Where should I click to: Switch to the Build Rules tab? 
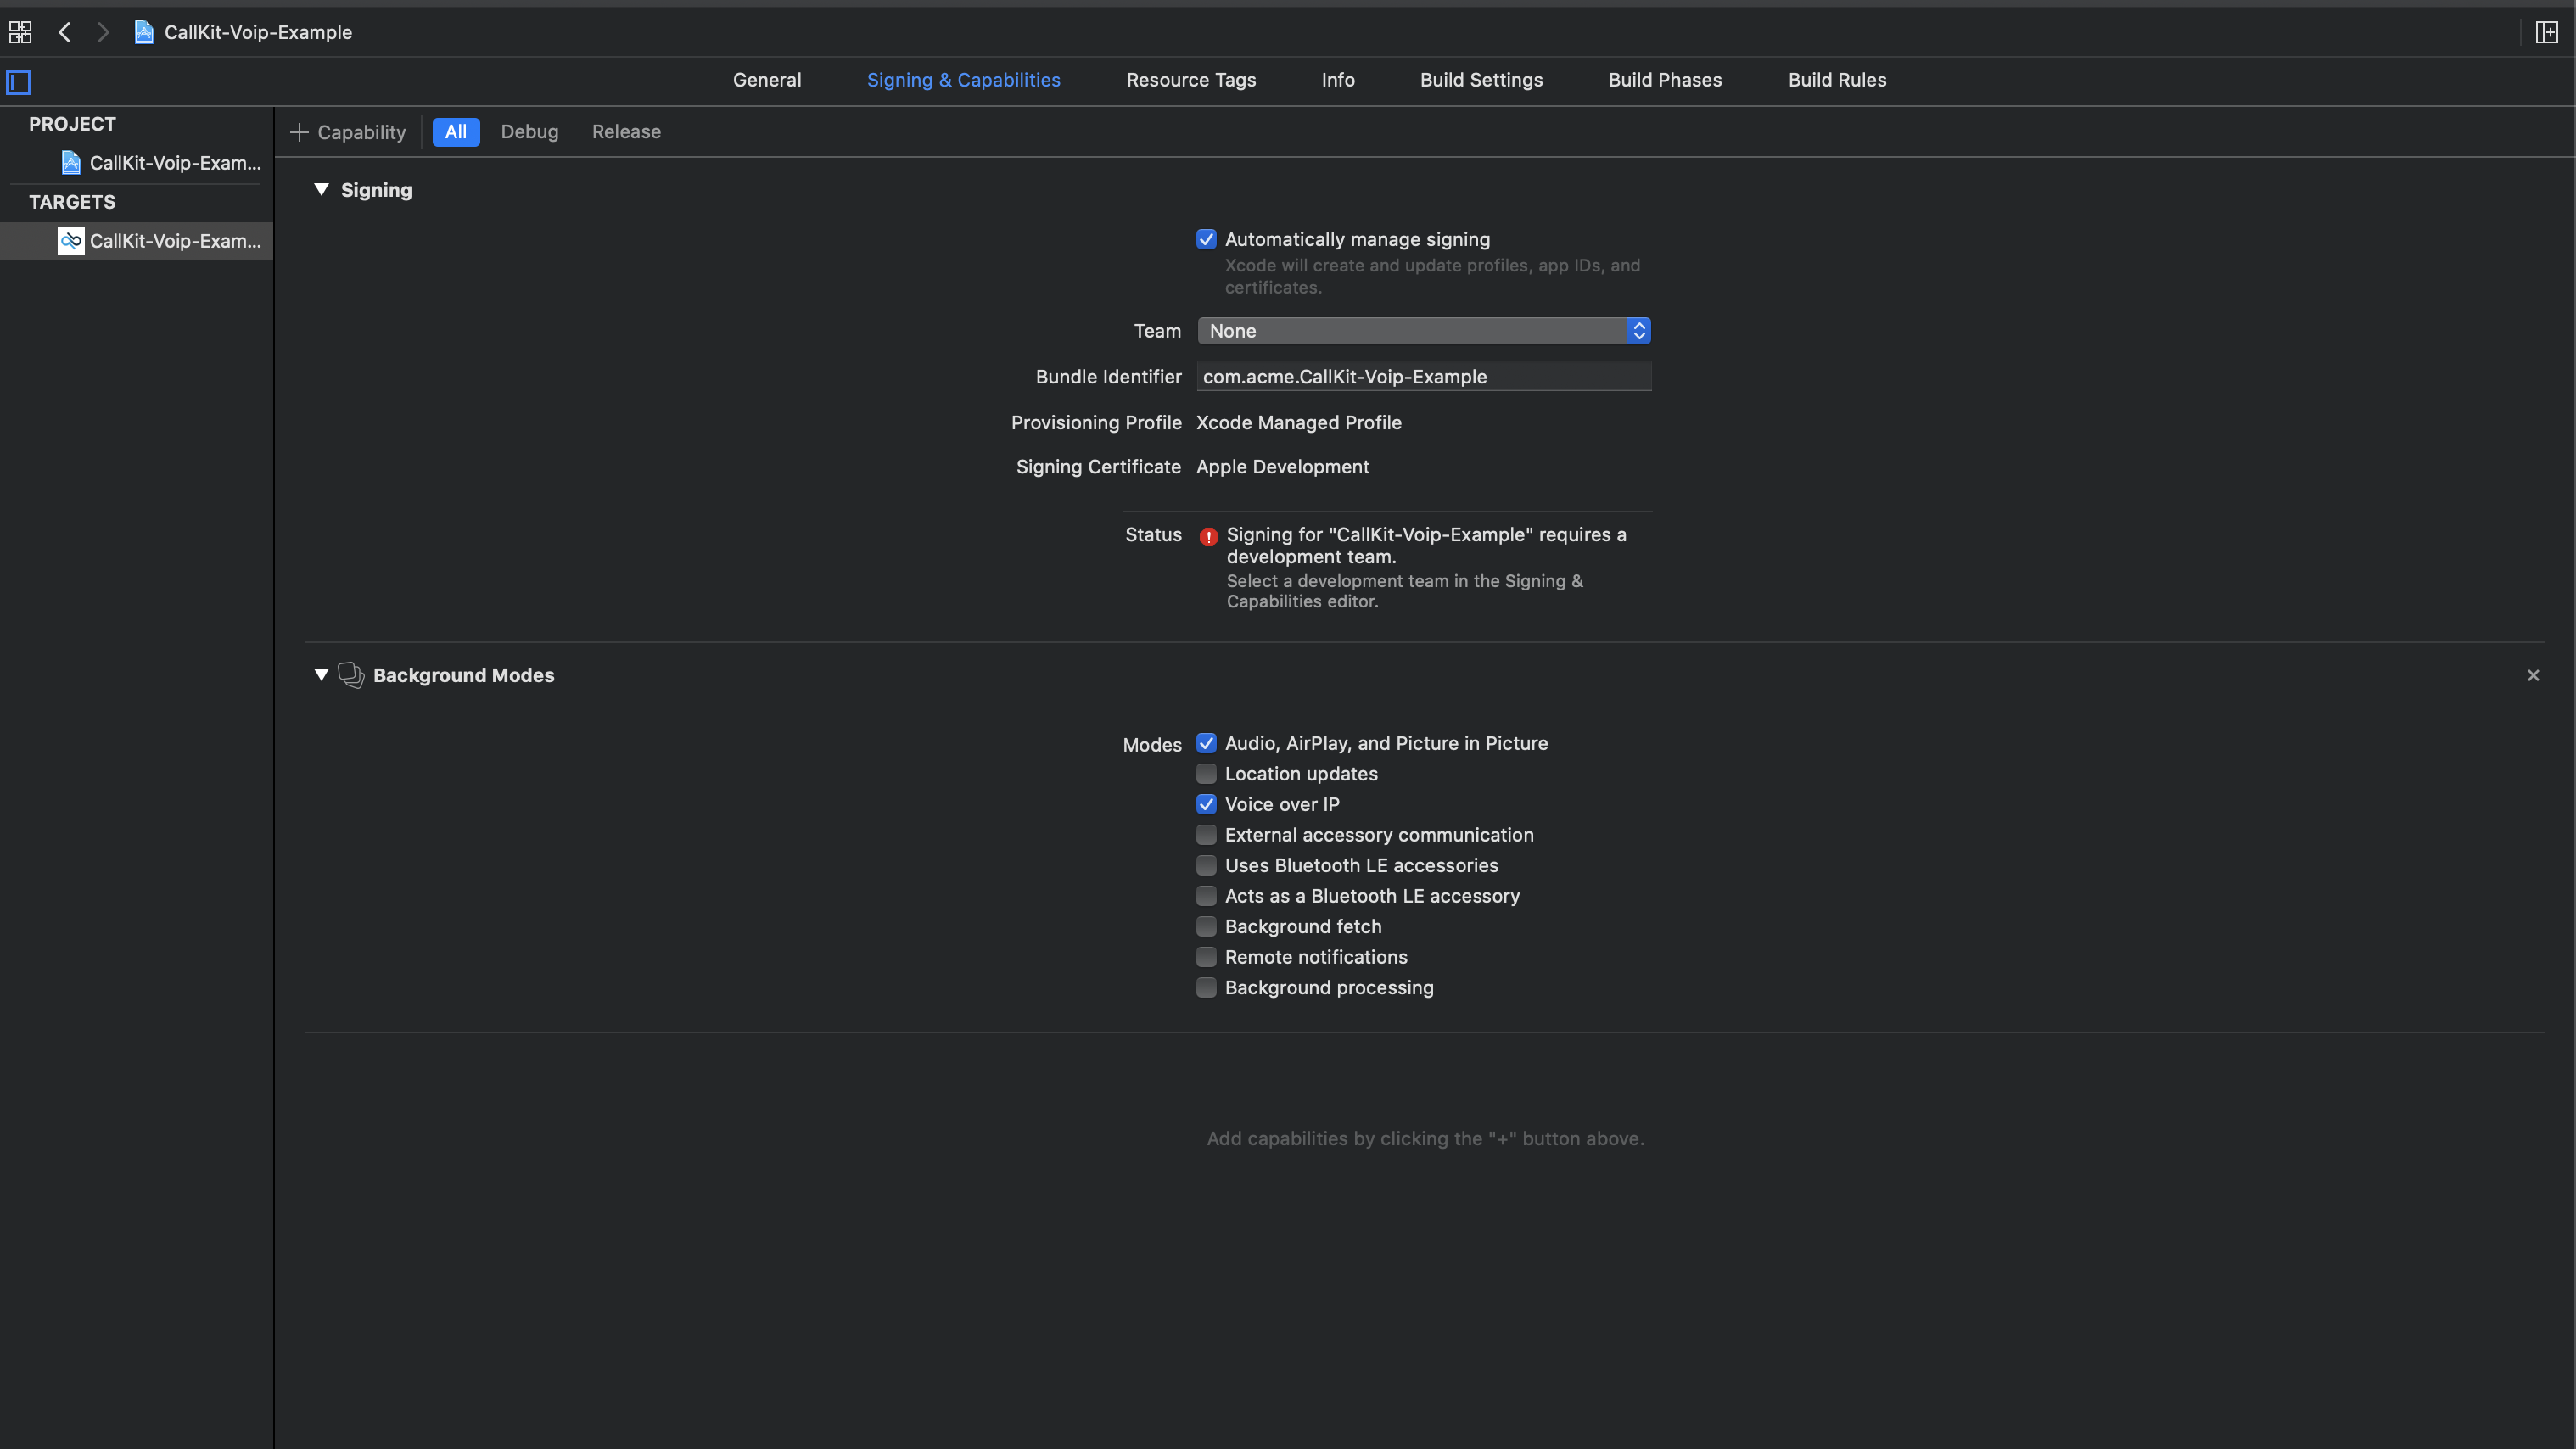coord(1837,80)
